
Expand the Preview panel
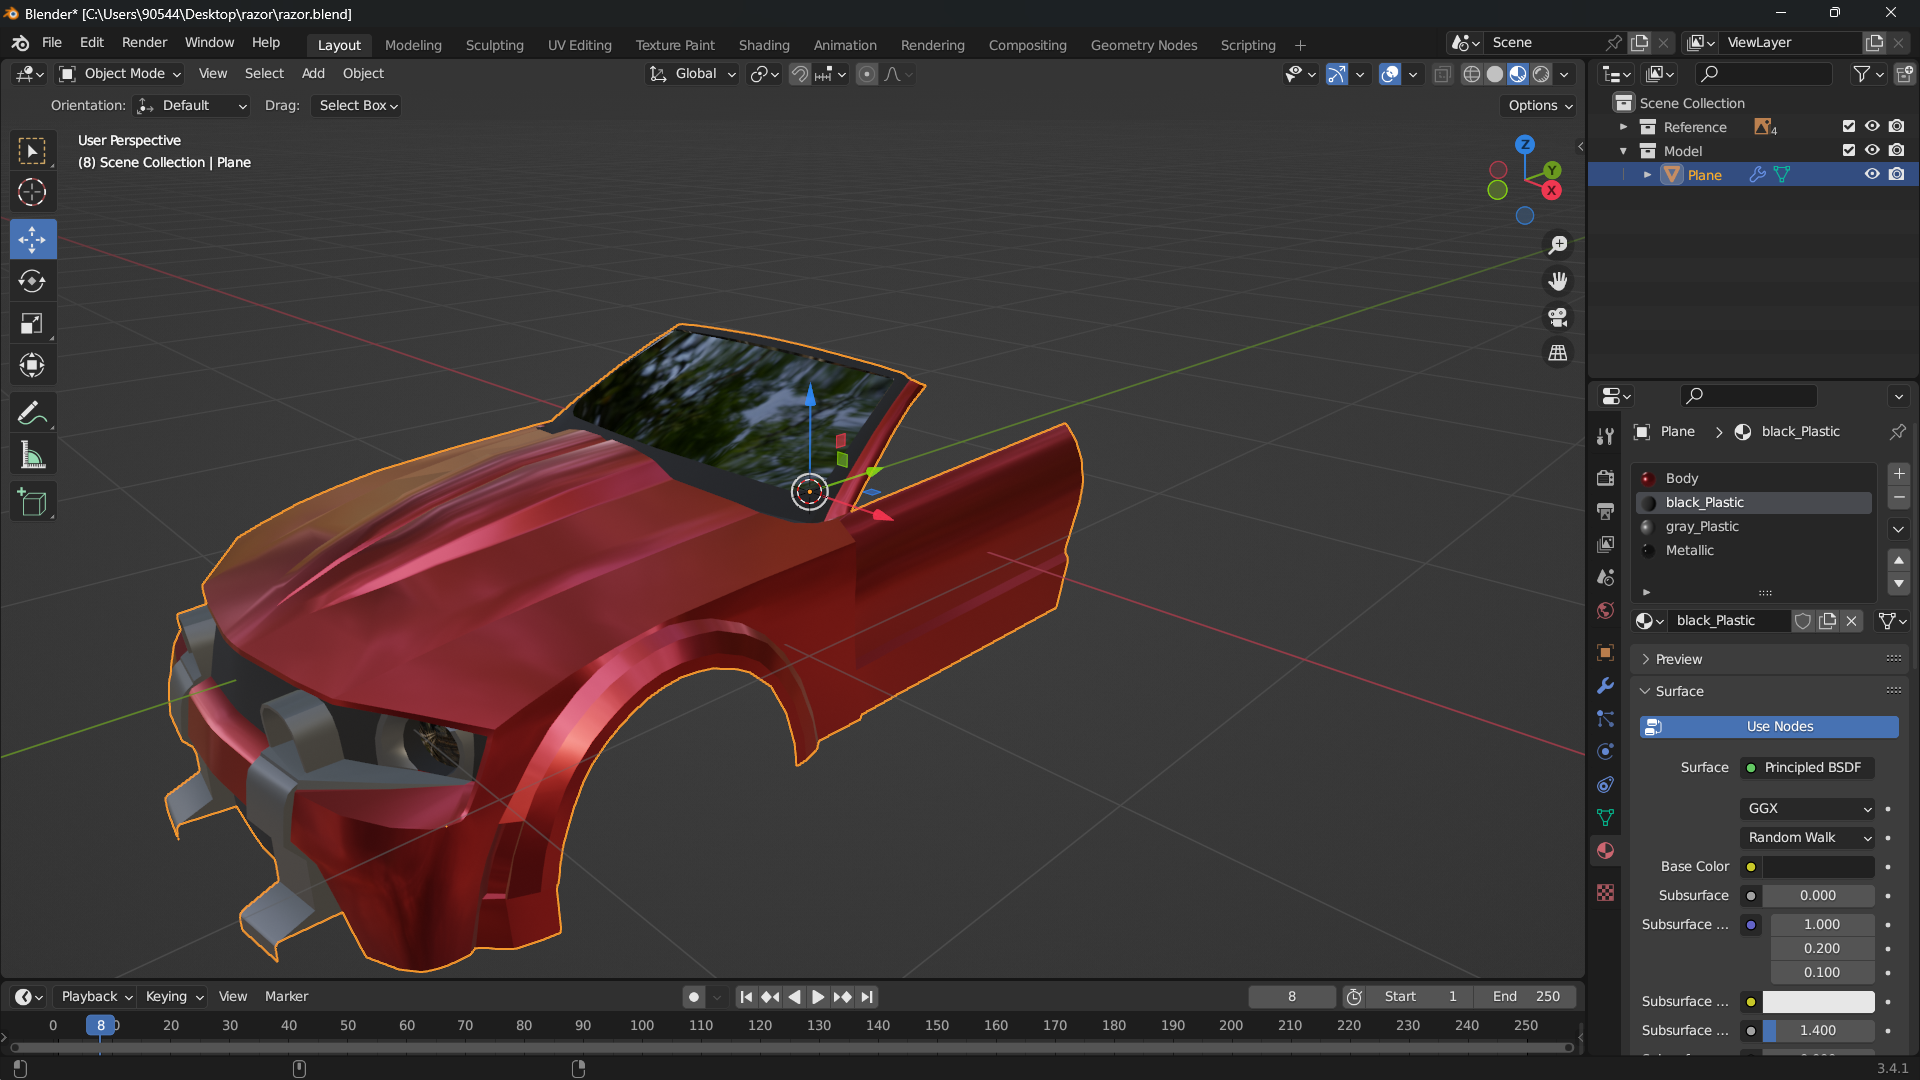coord(1678,659)
